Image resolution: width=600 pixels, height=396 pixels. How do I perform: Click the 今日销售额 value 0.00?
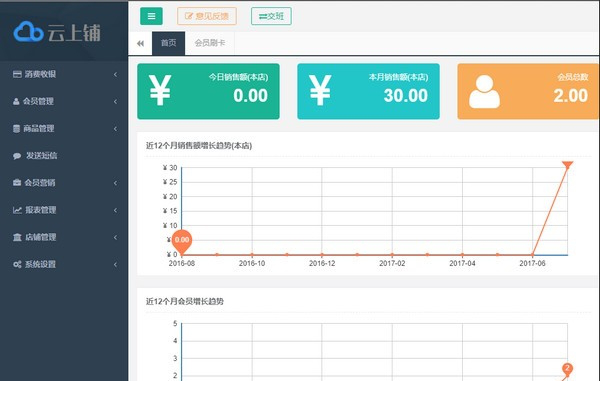coord(251,96)
